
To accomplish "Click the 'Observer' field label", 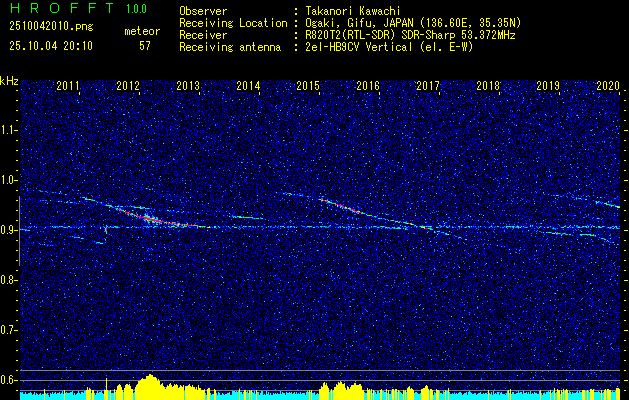I will pos(203,11).
